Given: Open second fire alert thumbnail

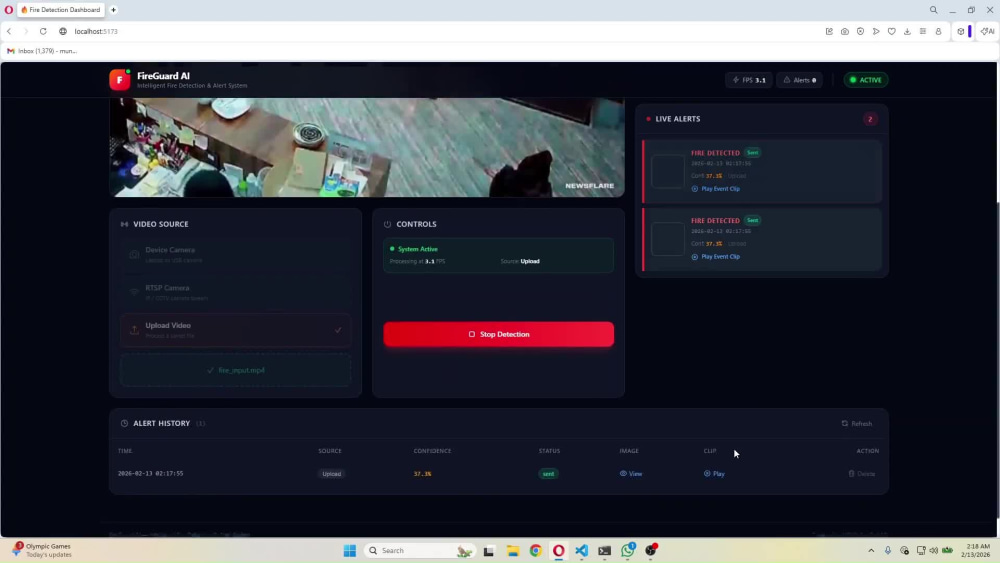Looking at the screenshot, I should (668, 238).
